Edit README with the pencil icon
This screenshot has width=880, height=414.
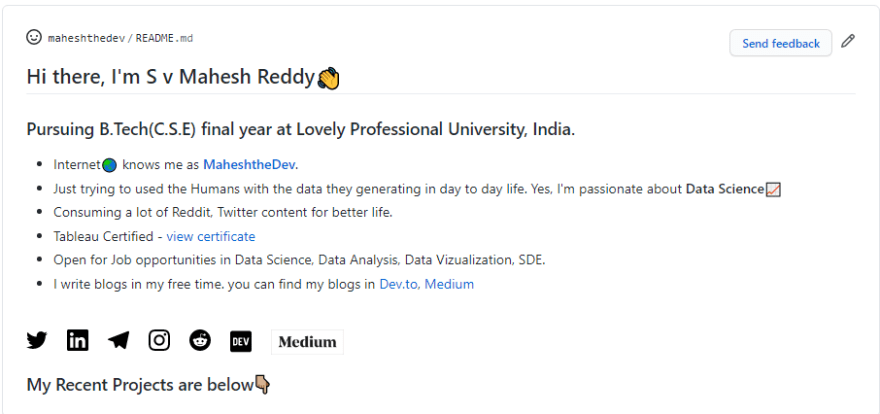848,41
